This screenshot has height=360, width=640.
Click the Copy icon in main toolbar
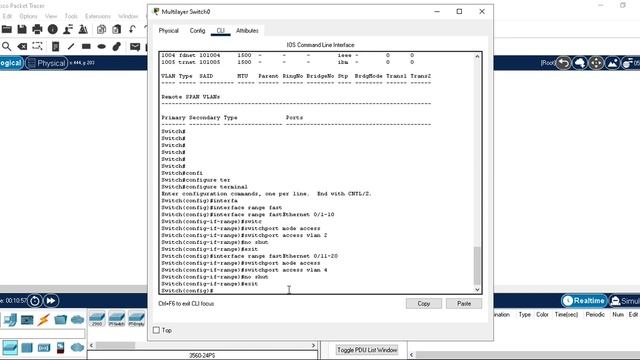pyautogui.click(x=101, y=29)
